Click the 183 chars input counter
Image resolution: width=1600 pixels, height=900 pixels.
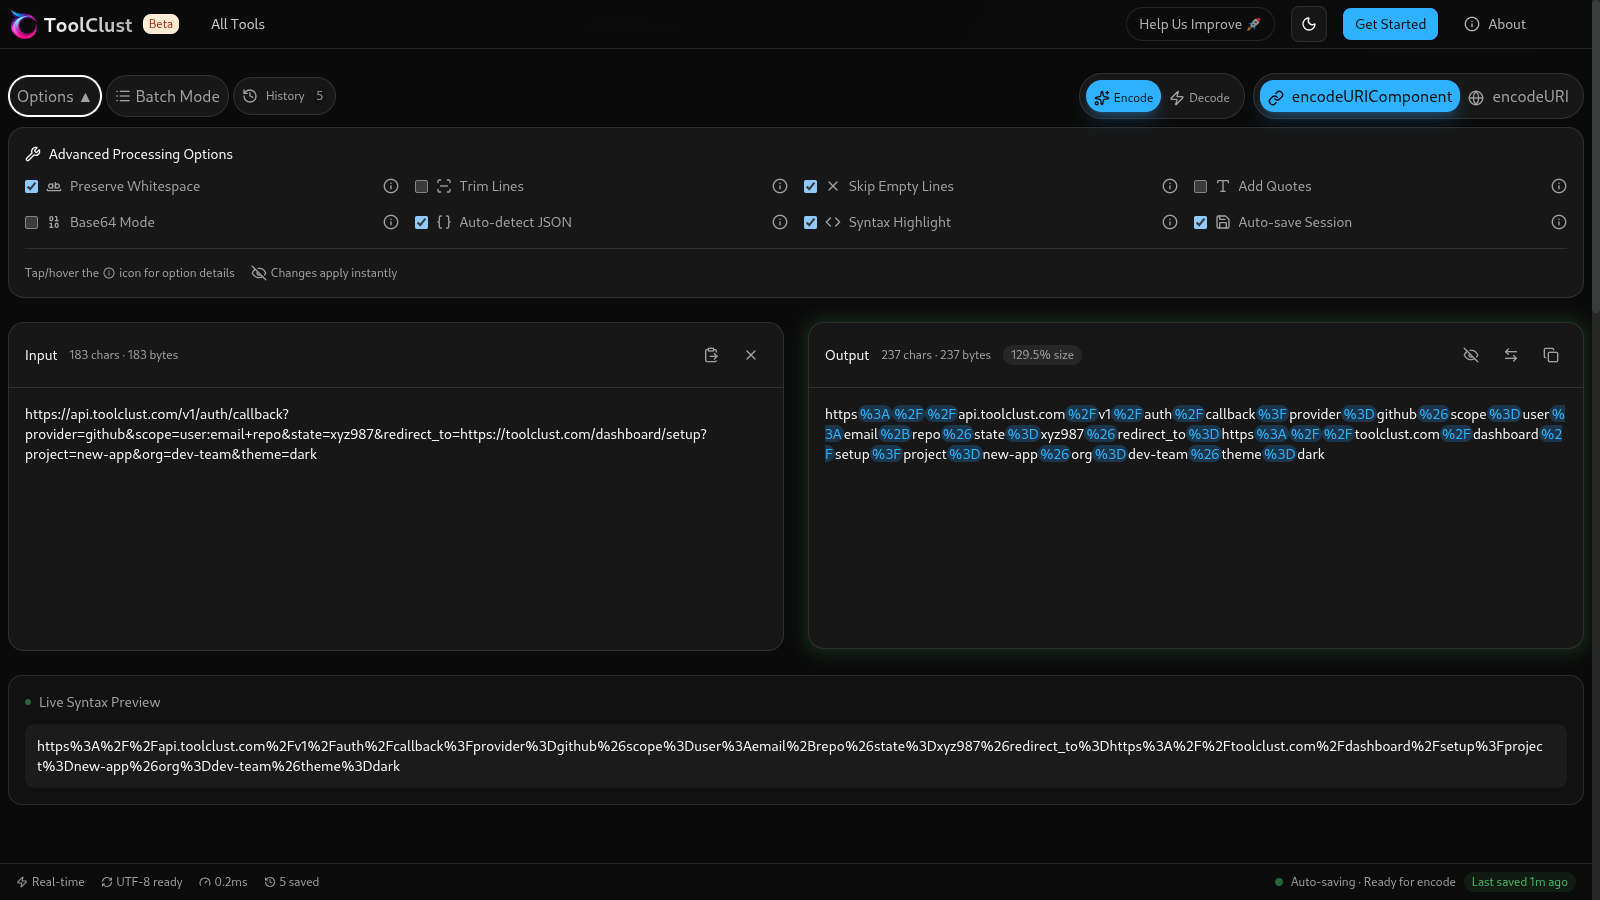click(124, 355)
